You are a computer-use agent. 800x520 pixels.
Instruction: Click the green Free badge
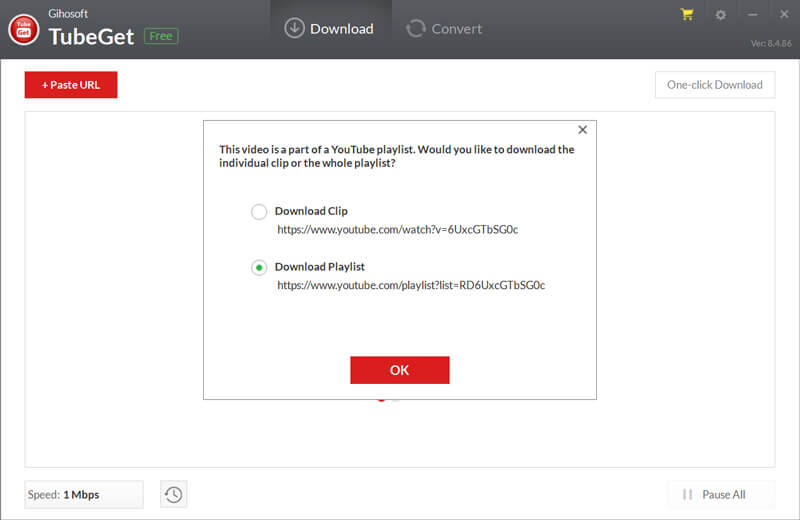tap(161, 36)
